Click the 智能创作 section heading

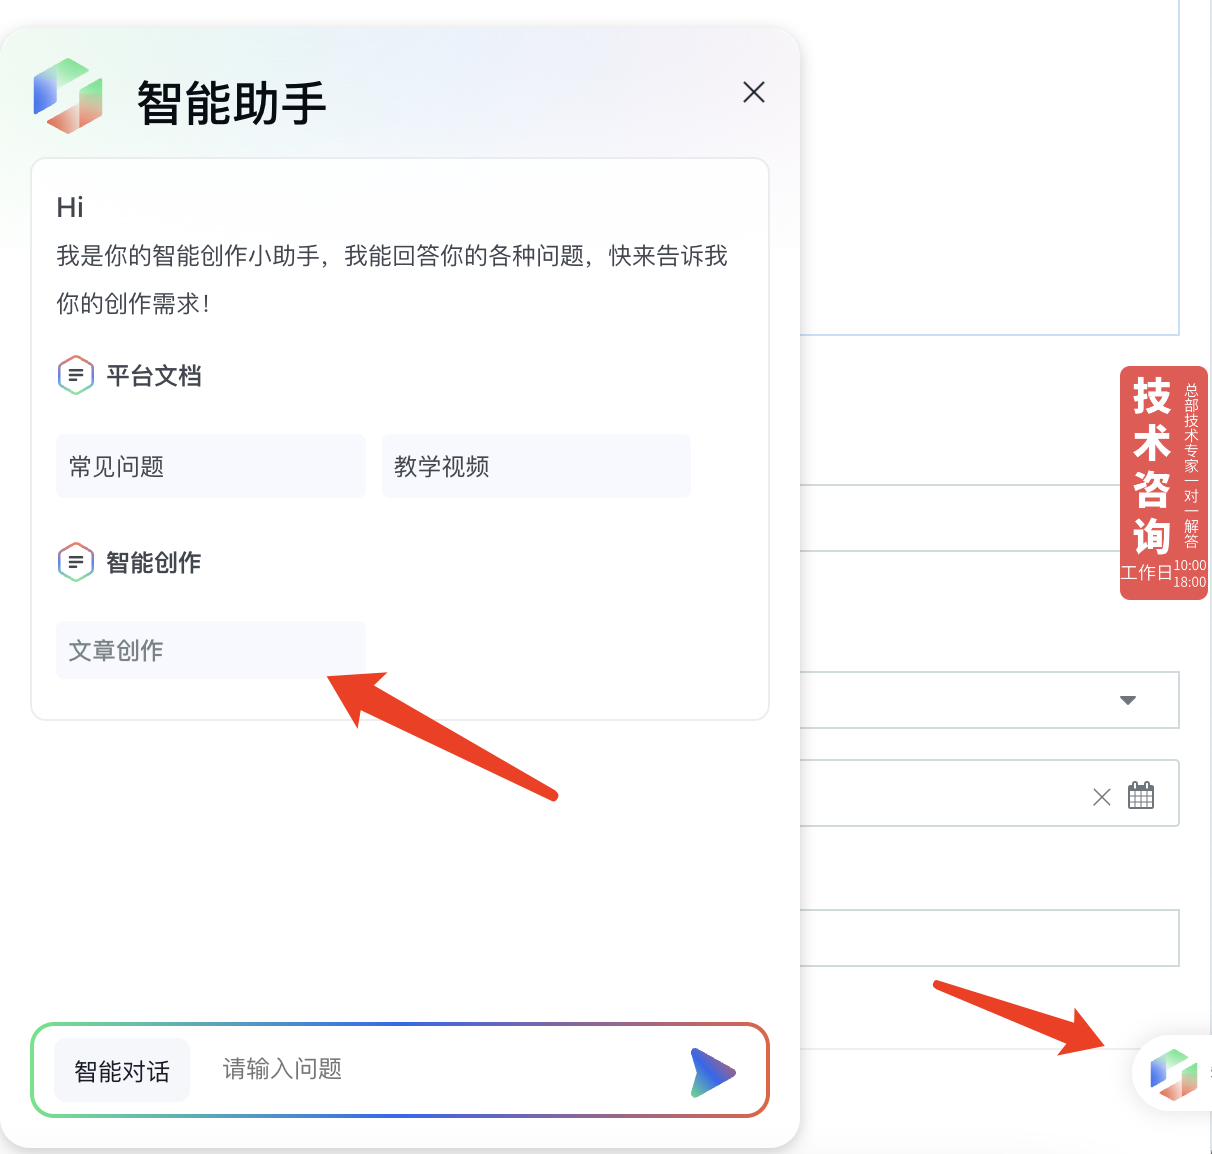click(154, 562)
